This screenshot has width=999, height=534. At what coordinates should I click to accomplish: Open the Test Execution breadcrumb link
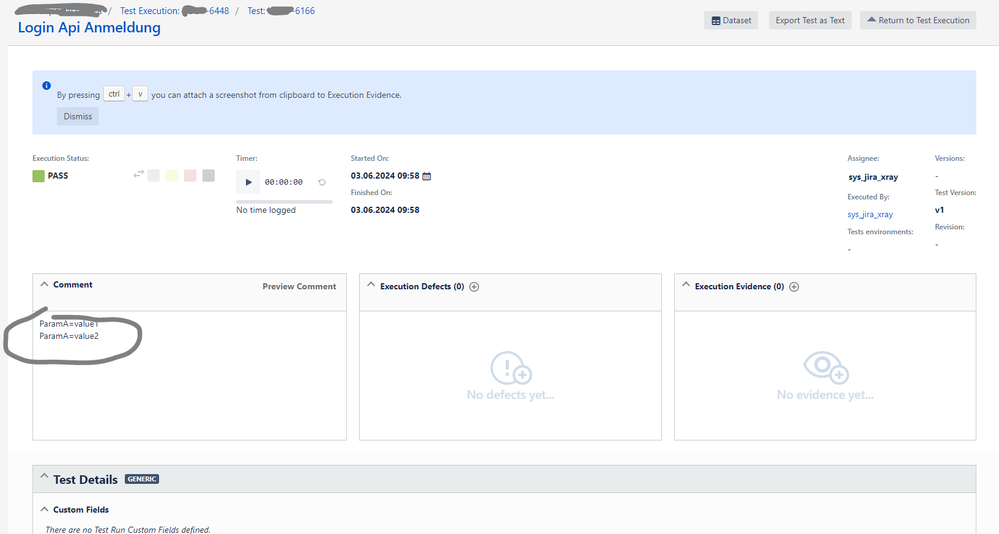tap(175, 11)
